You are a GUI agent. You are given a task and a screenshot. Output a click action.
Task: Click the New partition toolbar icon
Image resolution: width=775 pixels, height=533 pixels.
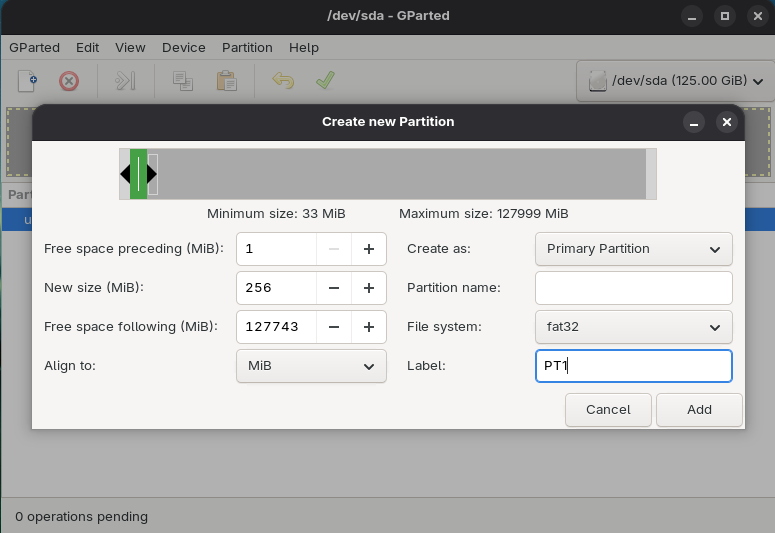(28, 80)
